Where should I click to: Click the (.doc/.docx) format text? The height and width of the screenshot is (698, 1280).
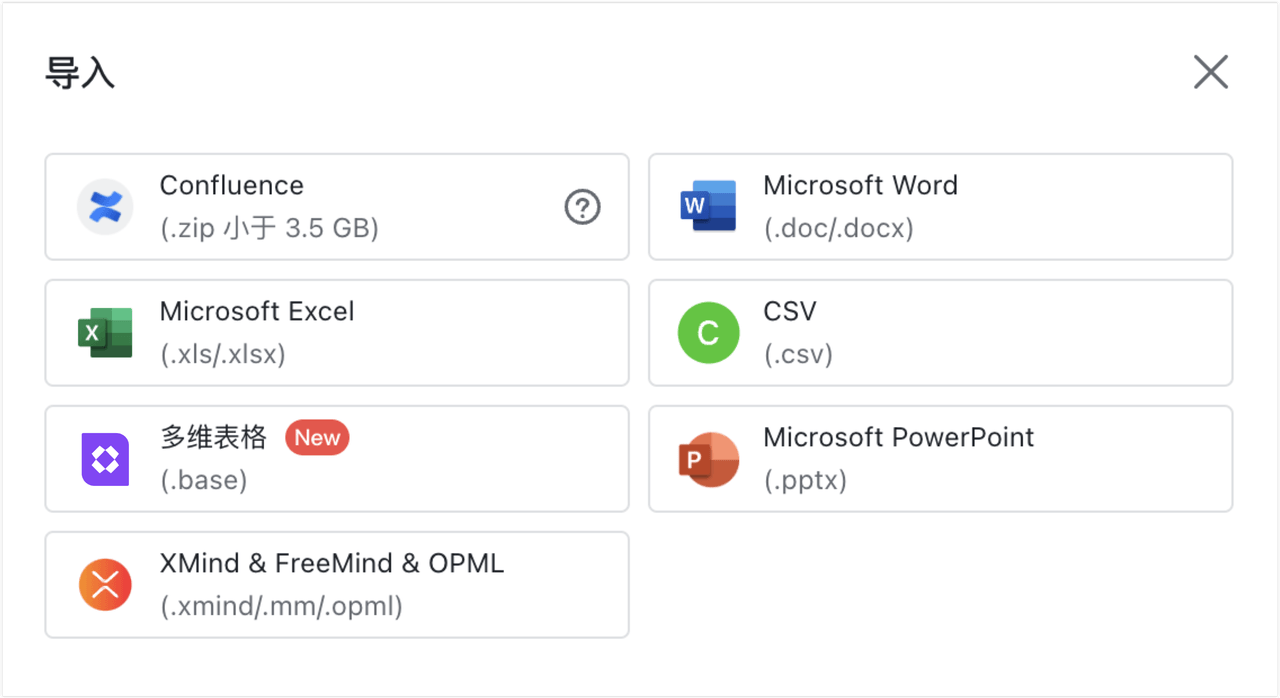pos(839,229)
